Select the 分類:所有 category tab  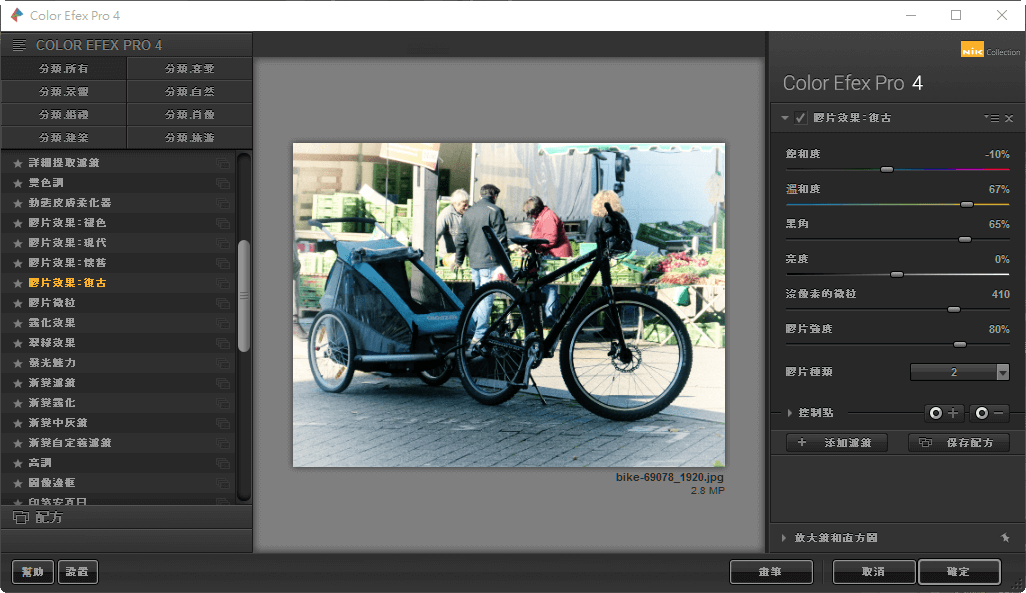pos(64,68)
